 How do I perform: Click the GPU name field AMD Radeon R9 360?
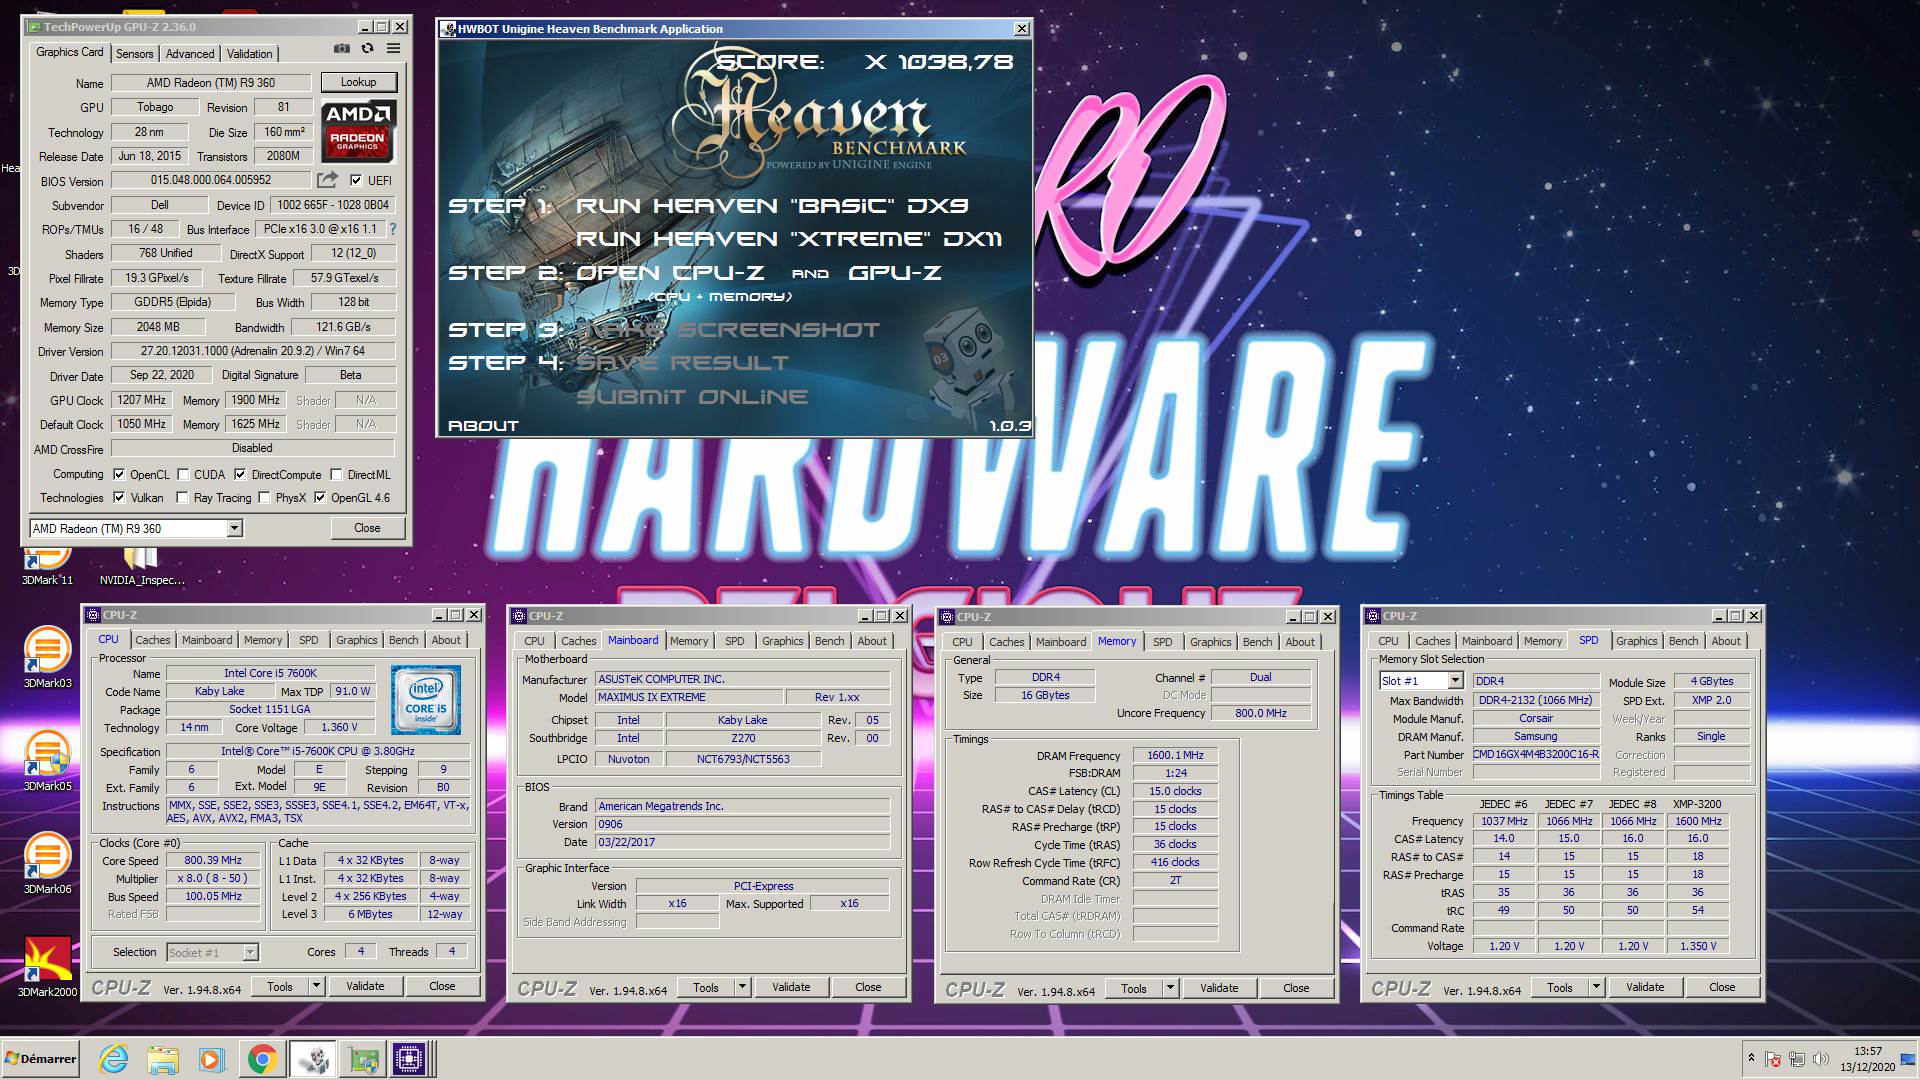click(210, 83)
